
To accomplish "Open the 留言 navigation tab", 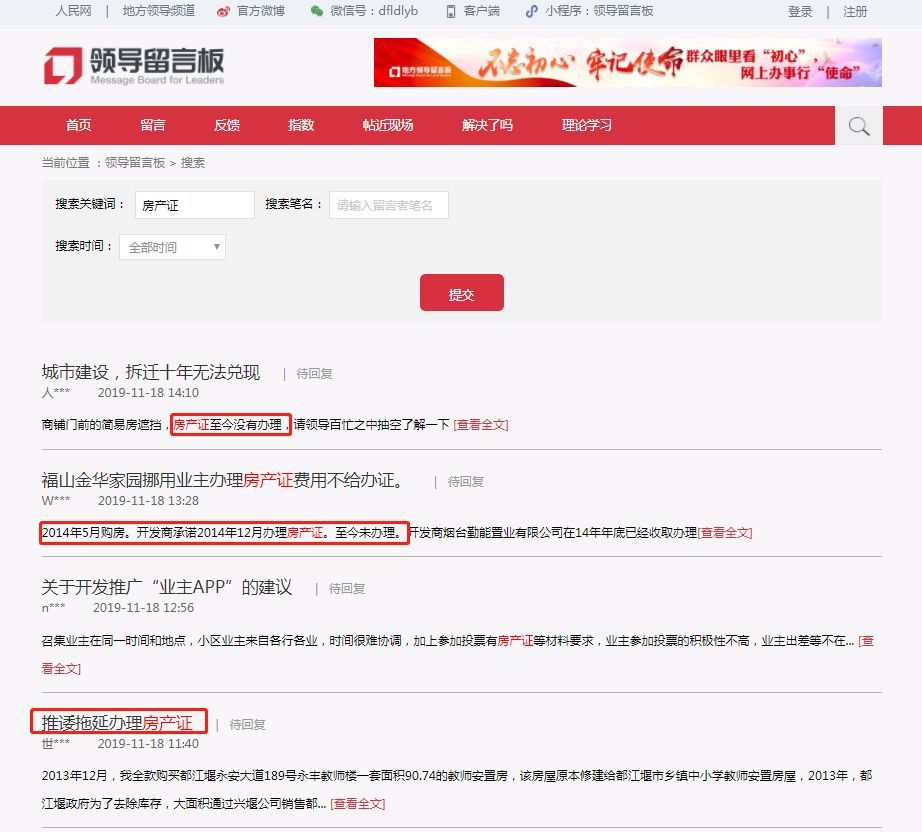I will [x=153, y=125].
